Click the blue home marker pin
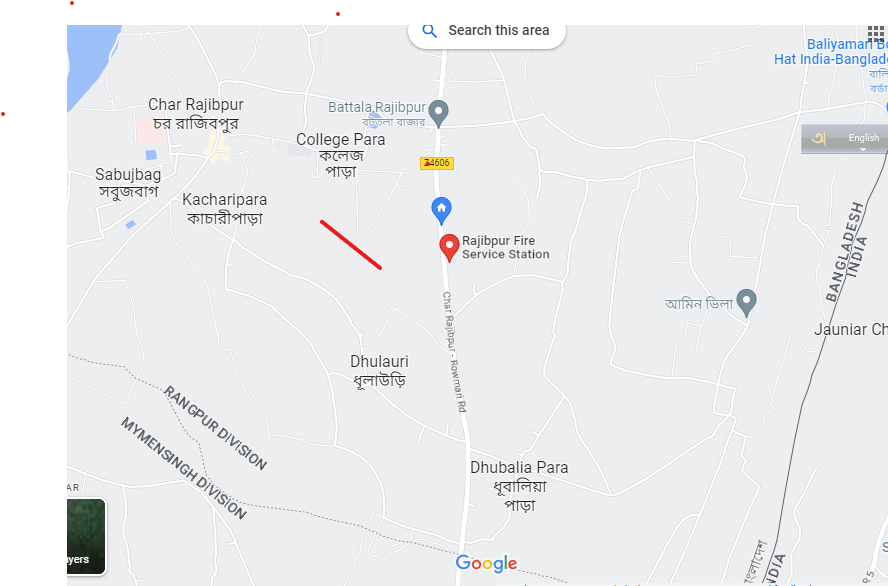The width and height of the screenshot is (888, 586). tap(441, 211)
